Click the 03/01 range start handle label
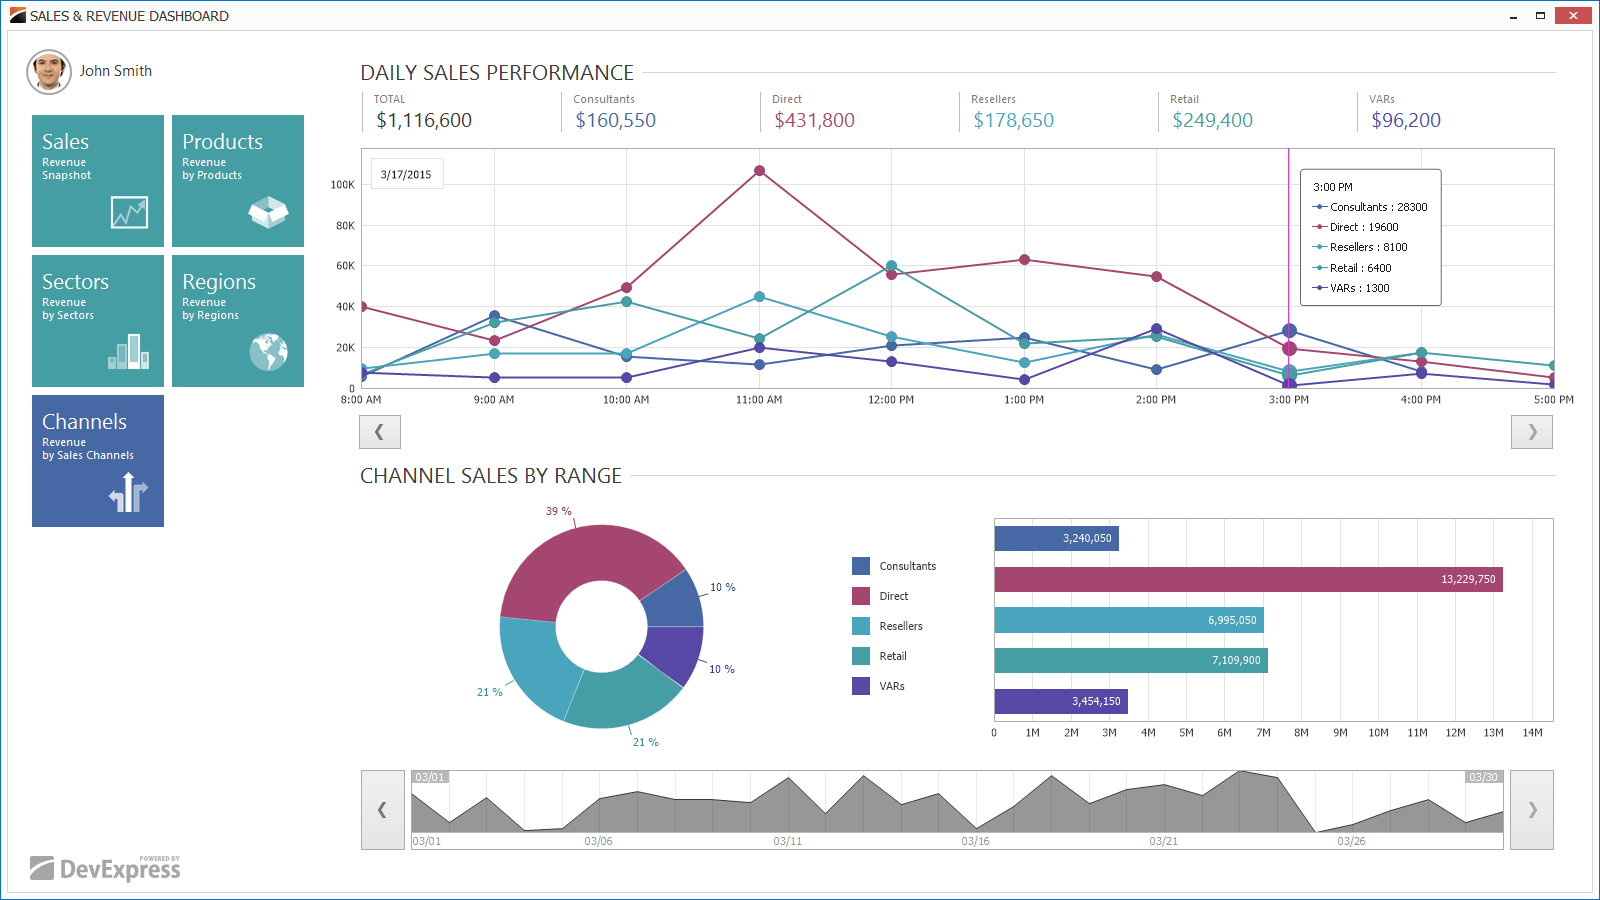The height and width of the screenshot is (900, 1600). tap(430, 777)
